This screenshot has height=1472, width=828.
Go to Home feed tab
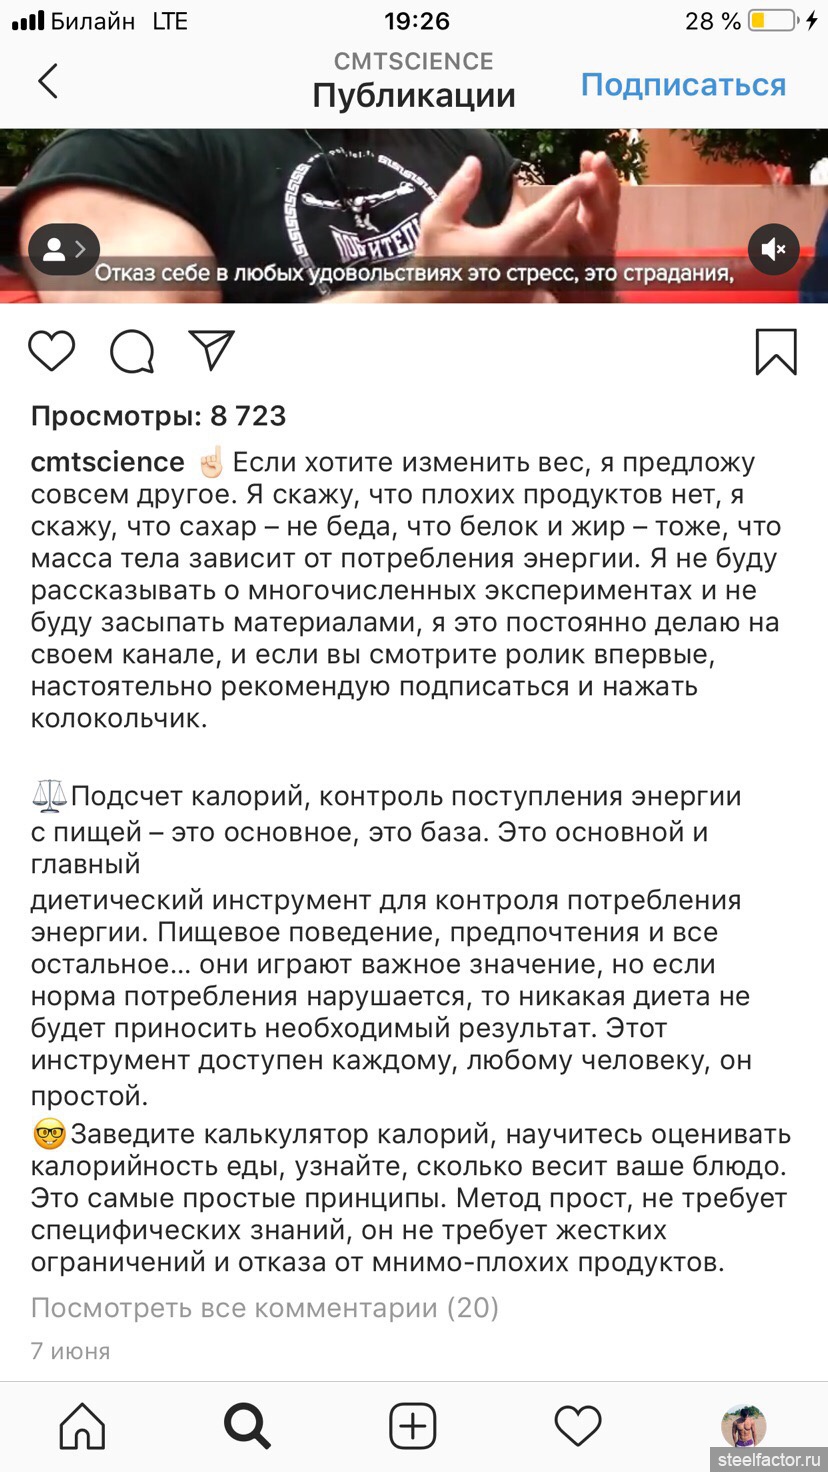tap(82, 1426)
